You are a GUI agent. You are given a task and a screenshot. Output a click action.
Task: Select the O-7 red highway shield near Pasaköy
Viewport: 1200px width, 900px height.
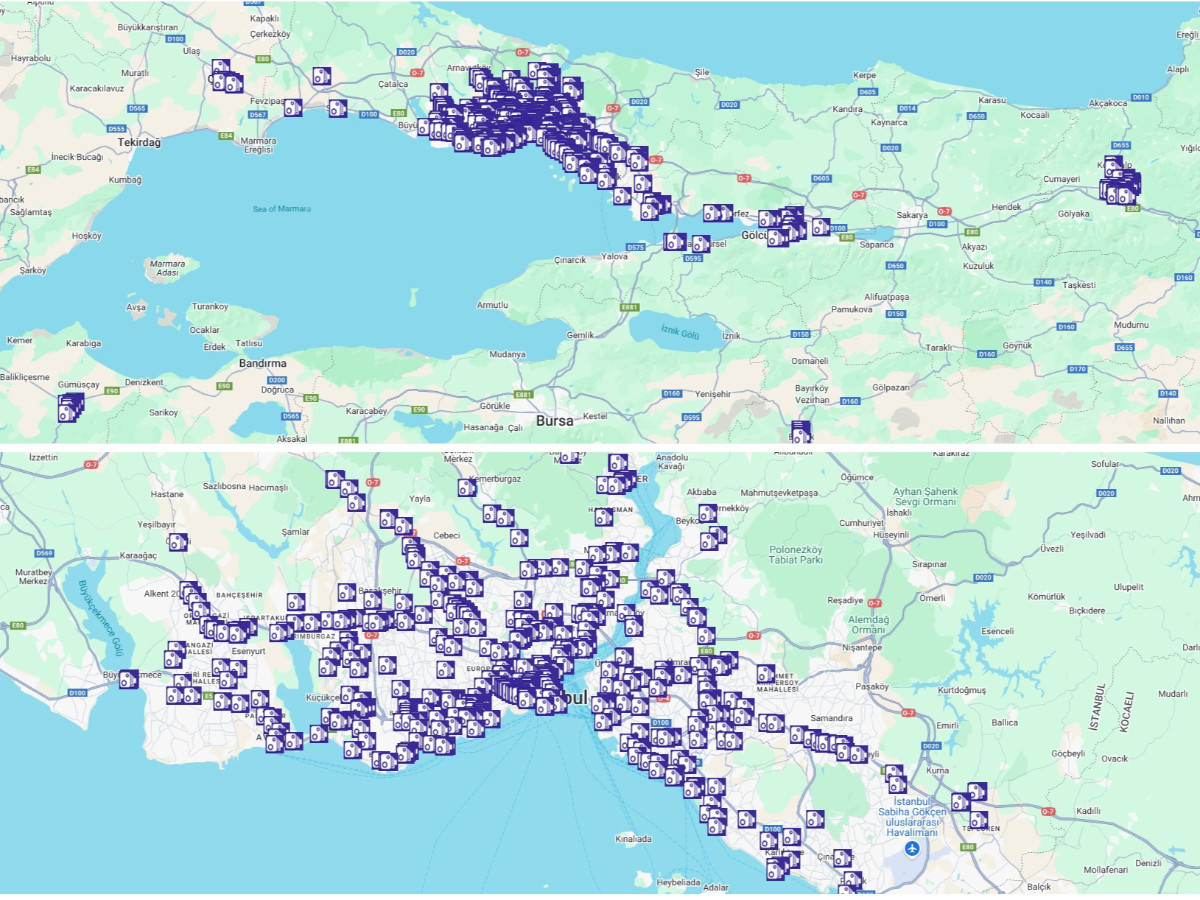908,712
